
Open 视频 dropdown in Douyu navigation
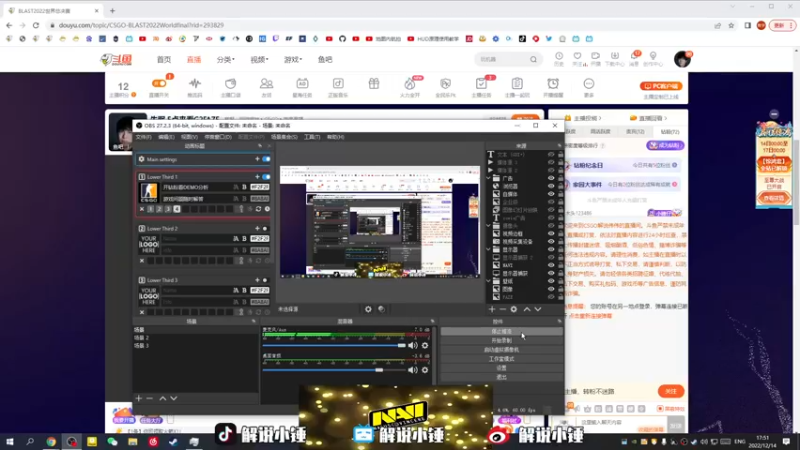(x=259, y=60)
